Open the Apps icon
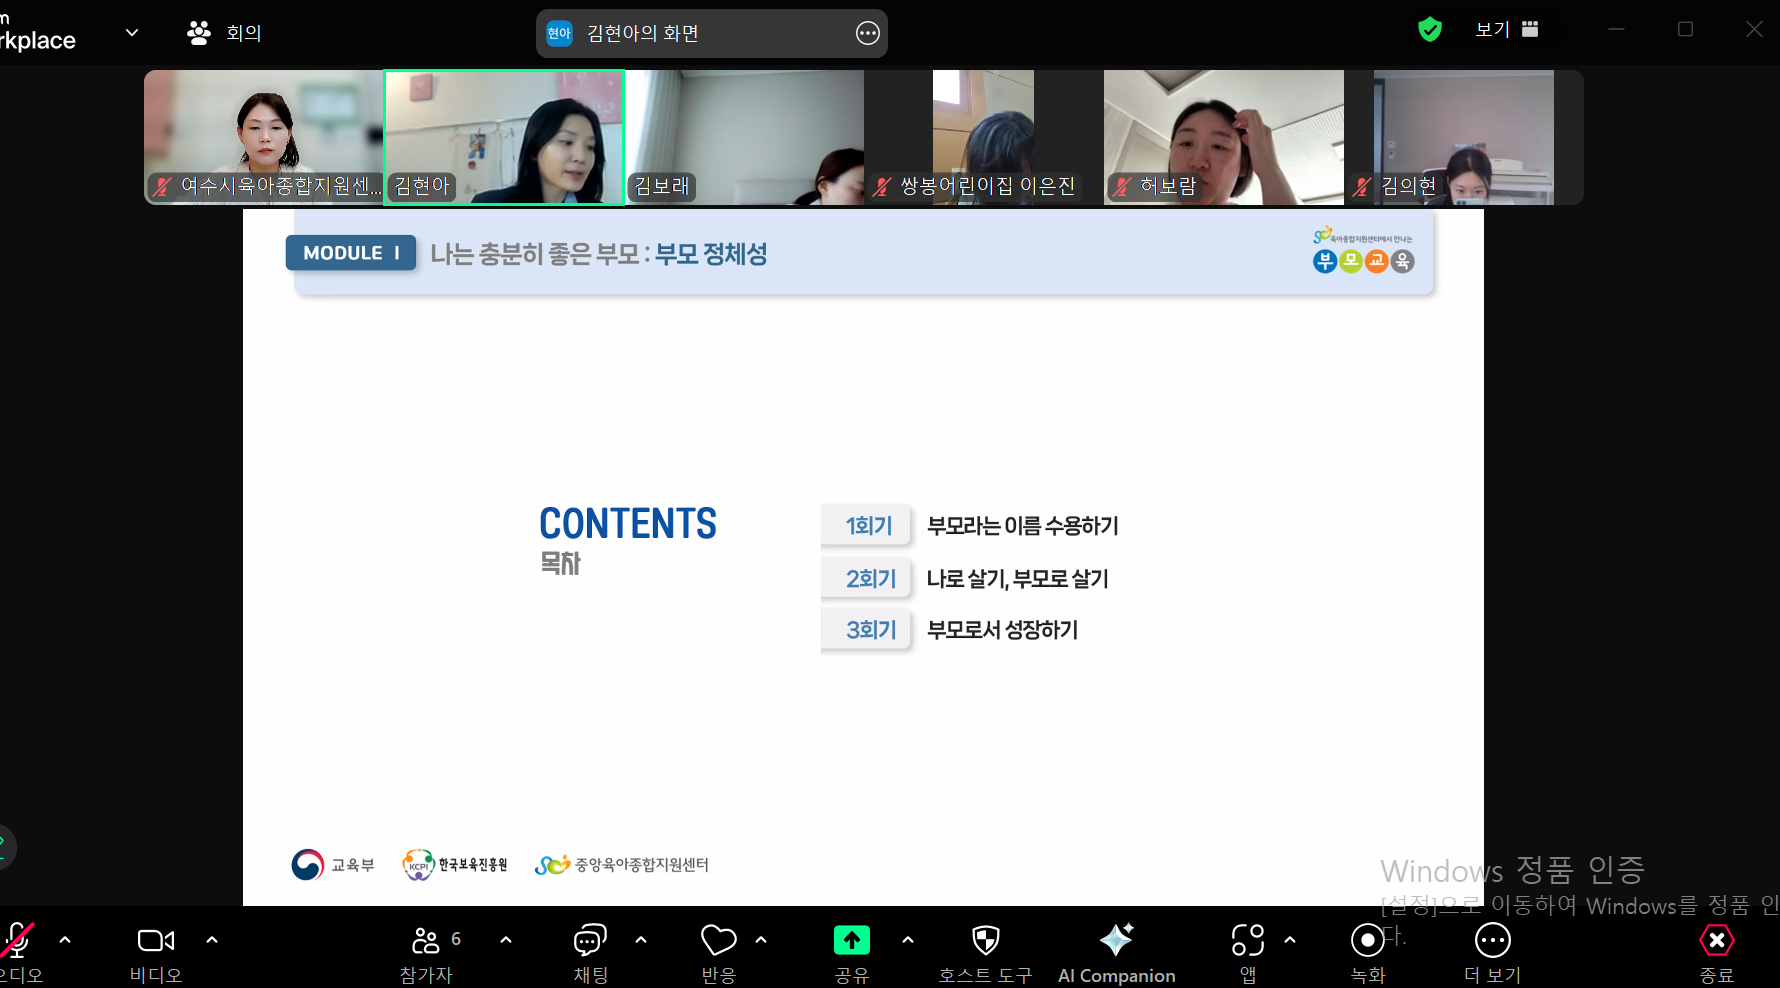 point(1247,941)
